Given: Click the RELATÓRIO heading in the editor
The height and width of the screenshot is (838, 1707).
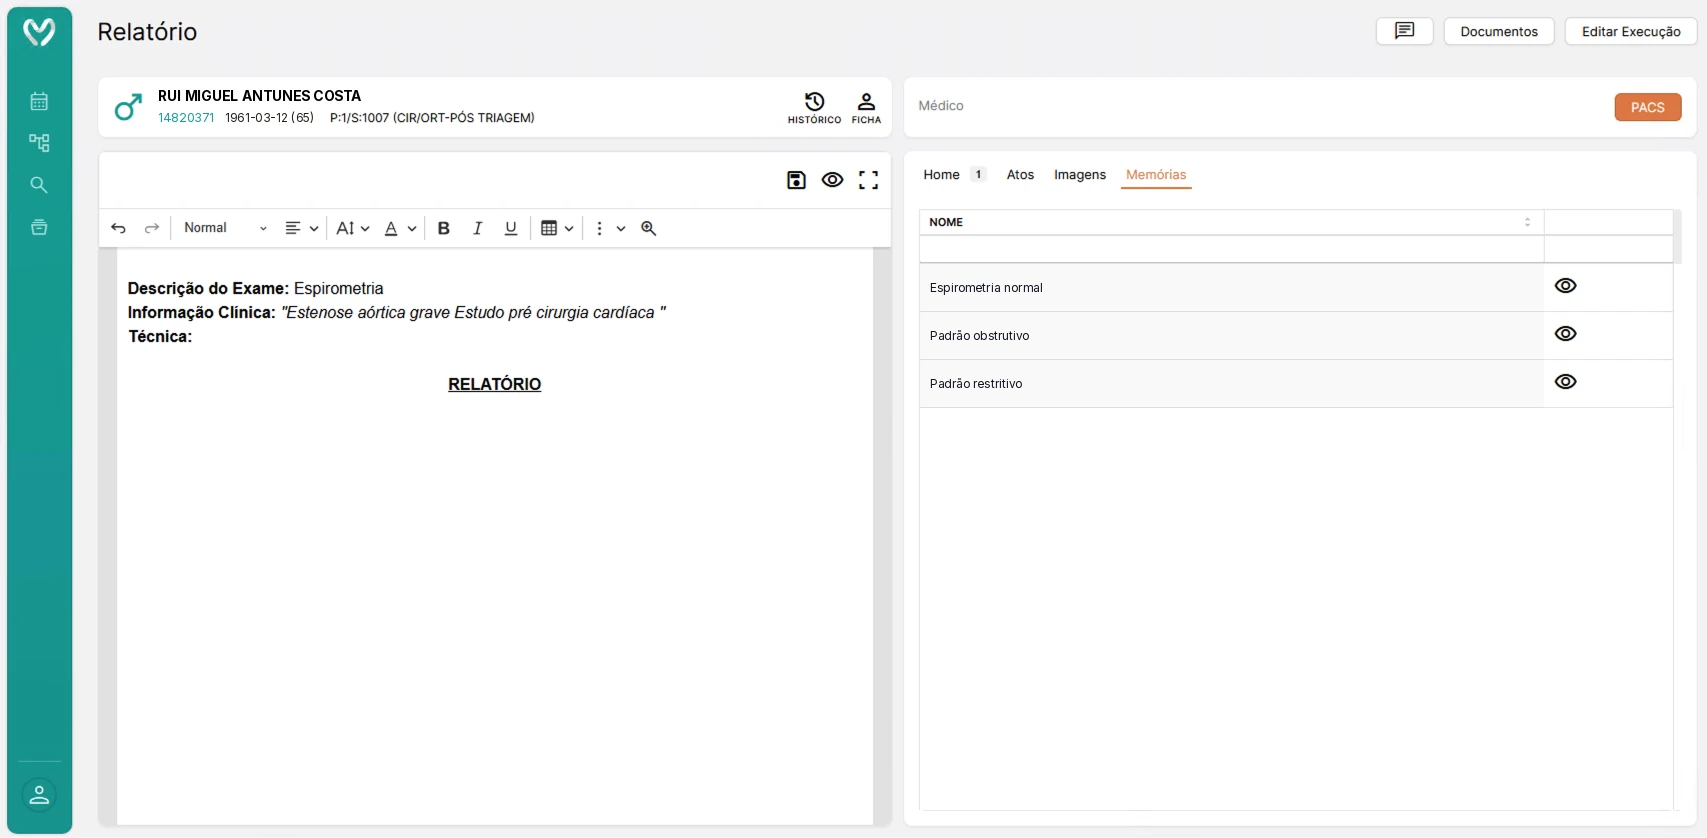Looking at the screenshot, I should pos(494,384).
